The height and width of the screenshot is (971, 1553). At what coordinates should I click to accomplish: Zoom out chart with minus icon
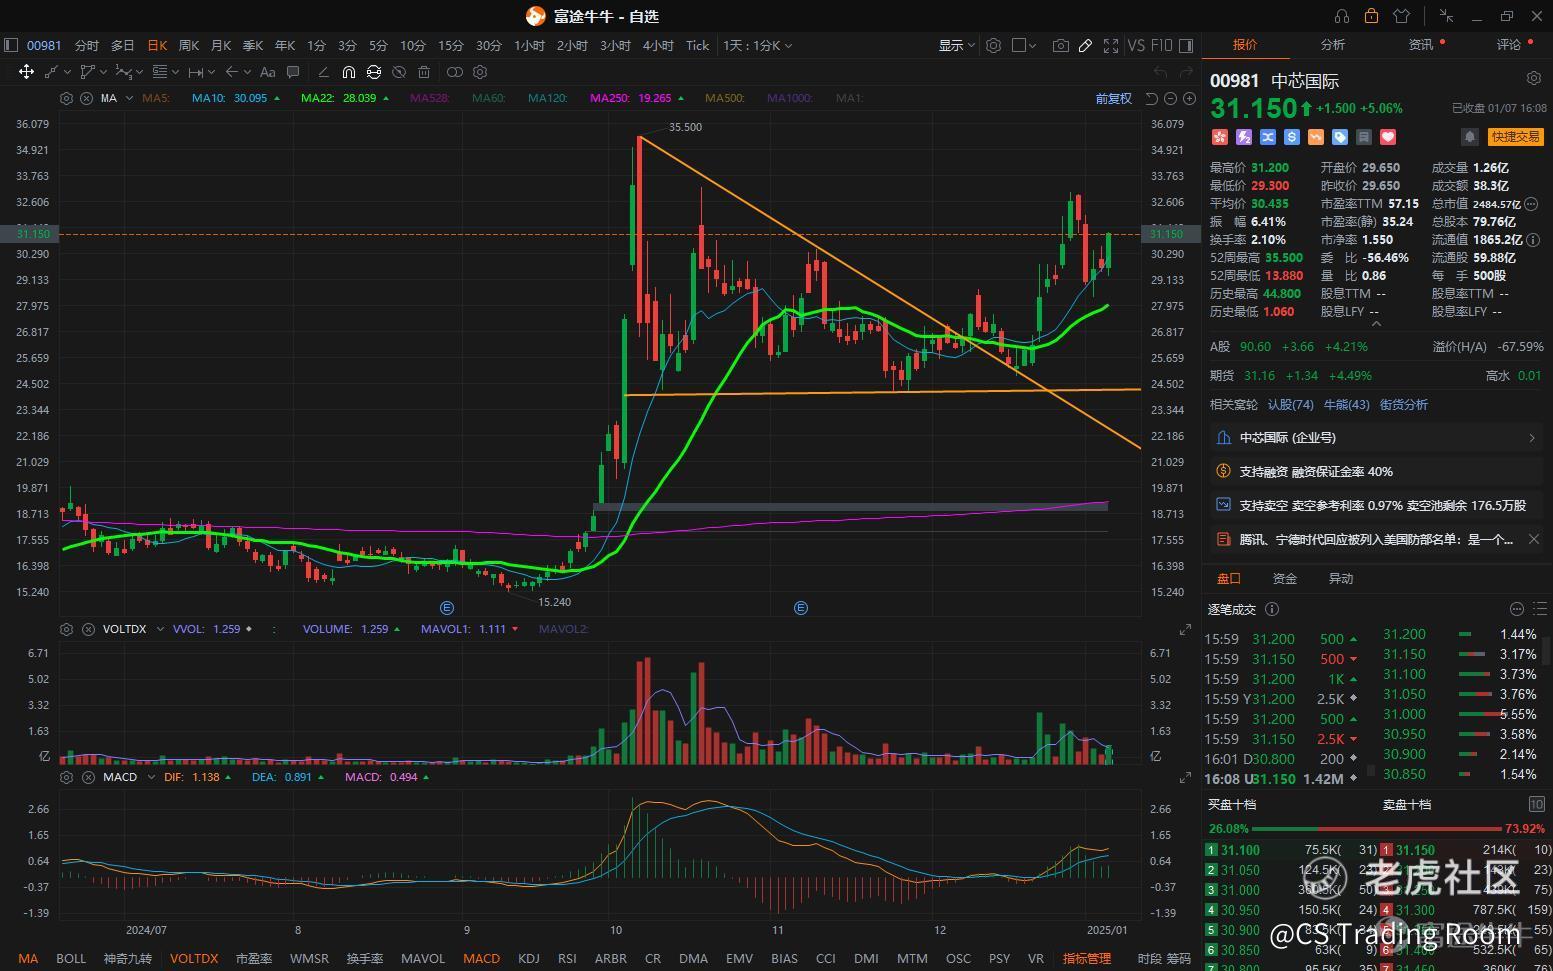pos(1170,98)
